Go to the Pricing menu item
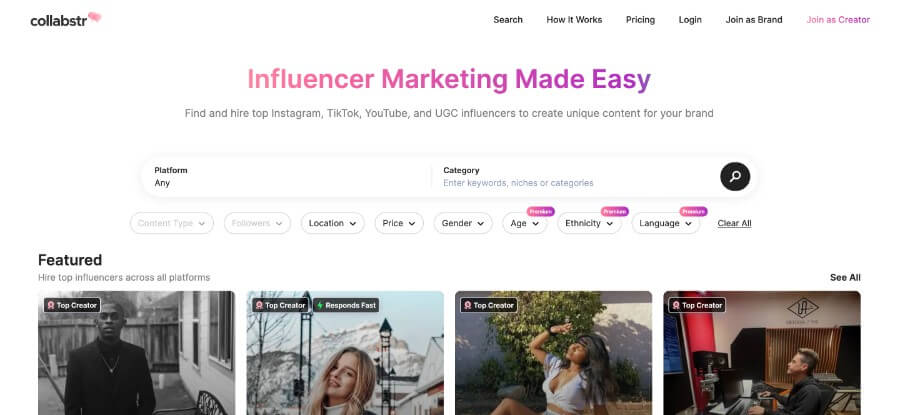This screenshot has width=900, height=415. pos(640,20)
